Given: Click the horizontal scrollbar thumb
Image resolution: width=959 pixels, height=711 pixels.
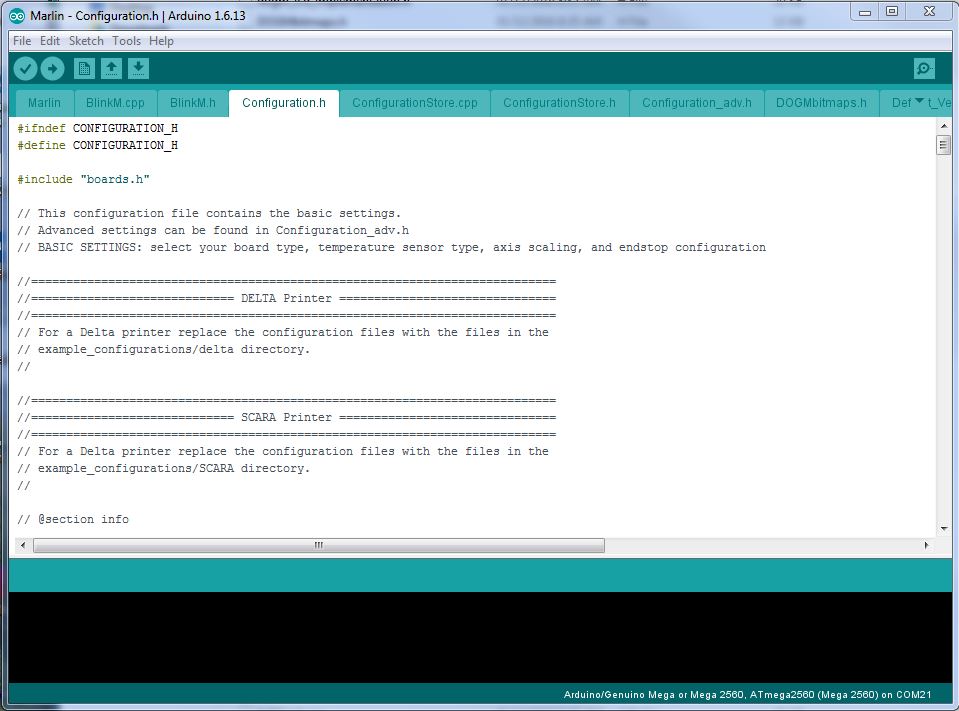Looking at the screenshot, I should 319,545.
